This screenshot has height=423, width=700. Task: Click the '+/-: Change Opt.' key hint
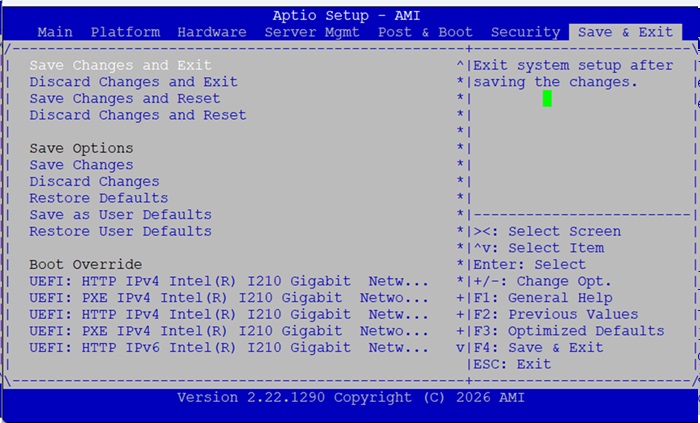click(x=542, y=282)
